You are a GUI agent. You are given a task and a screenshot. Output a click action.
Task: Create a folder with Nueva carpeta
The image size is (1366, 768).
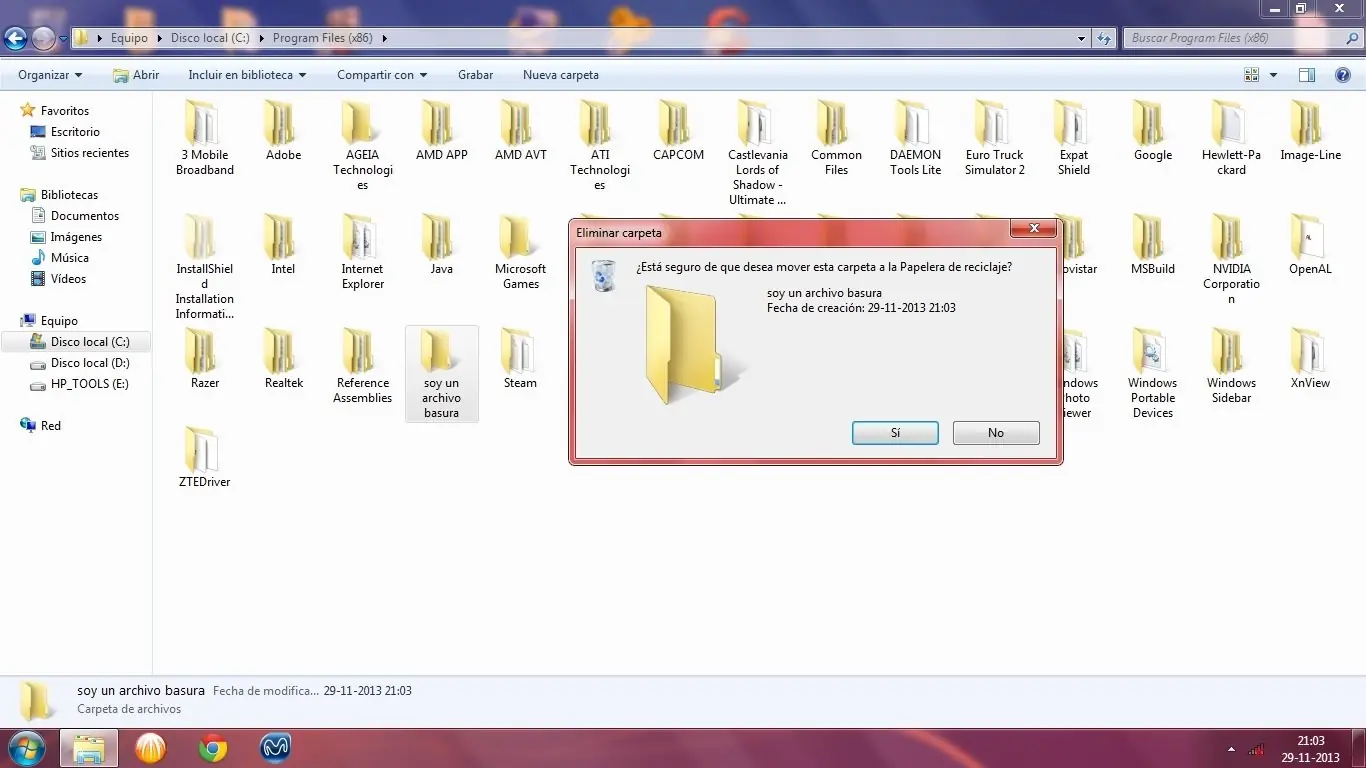[561, 75]
